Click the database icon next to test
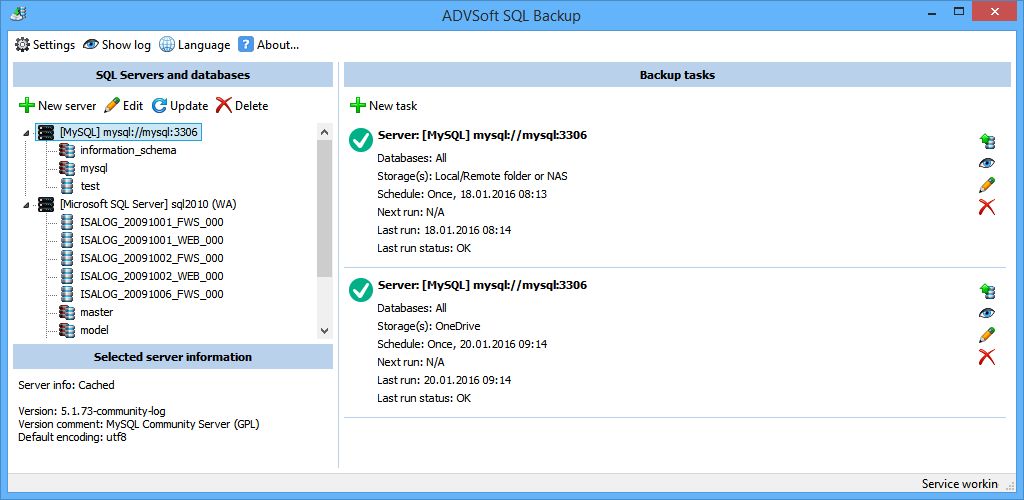This screenshot has height=500, width=1024. pyautogui.click(x=67, y=186)
